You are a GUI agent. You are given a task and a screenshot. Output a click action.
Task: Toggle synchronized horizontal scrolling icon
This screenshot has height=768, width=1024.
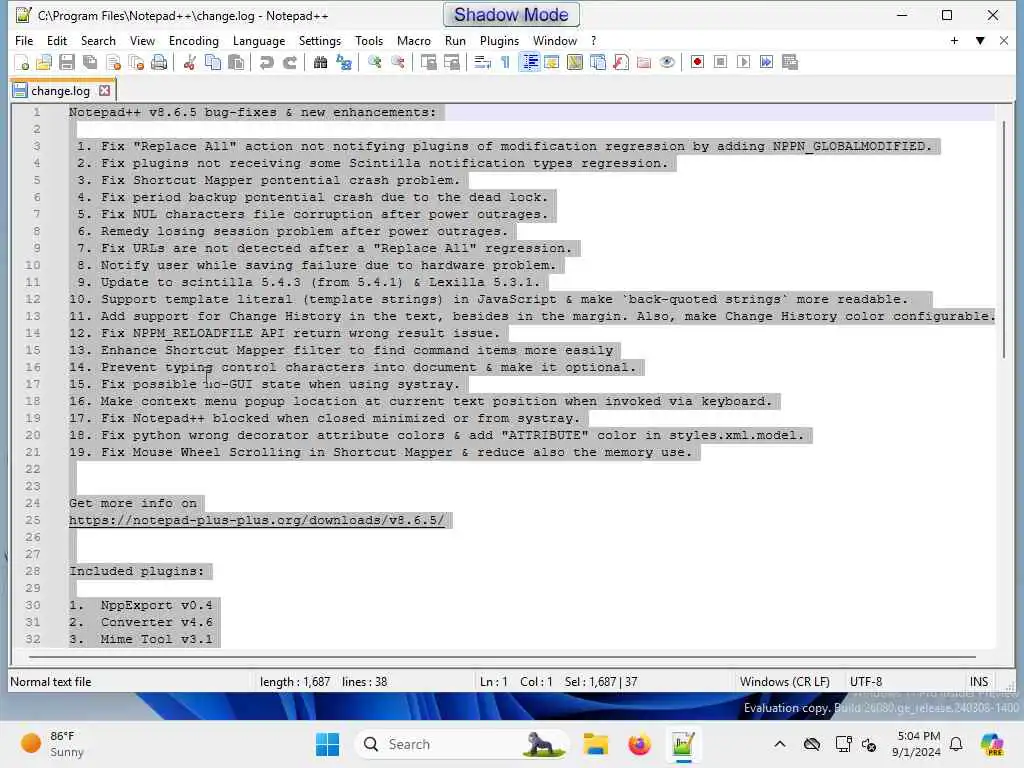pos(451,63)
